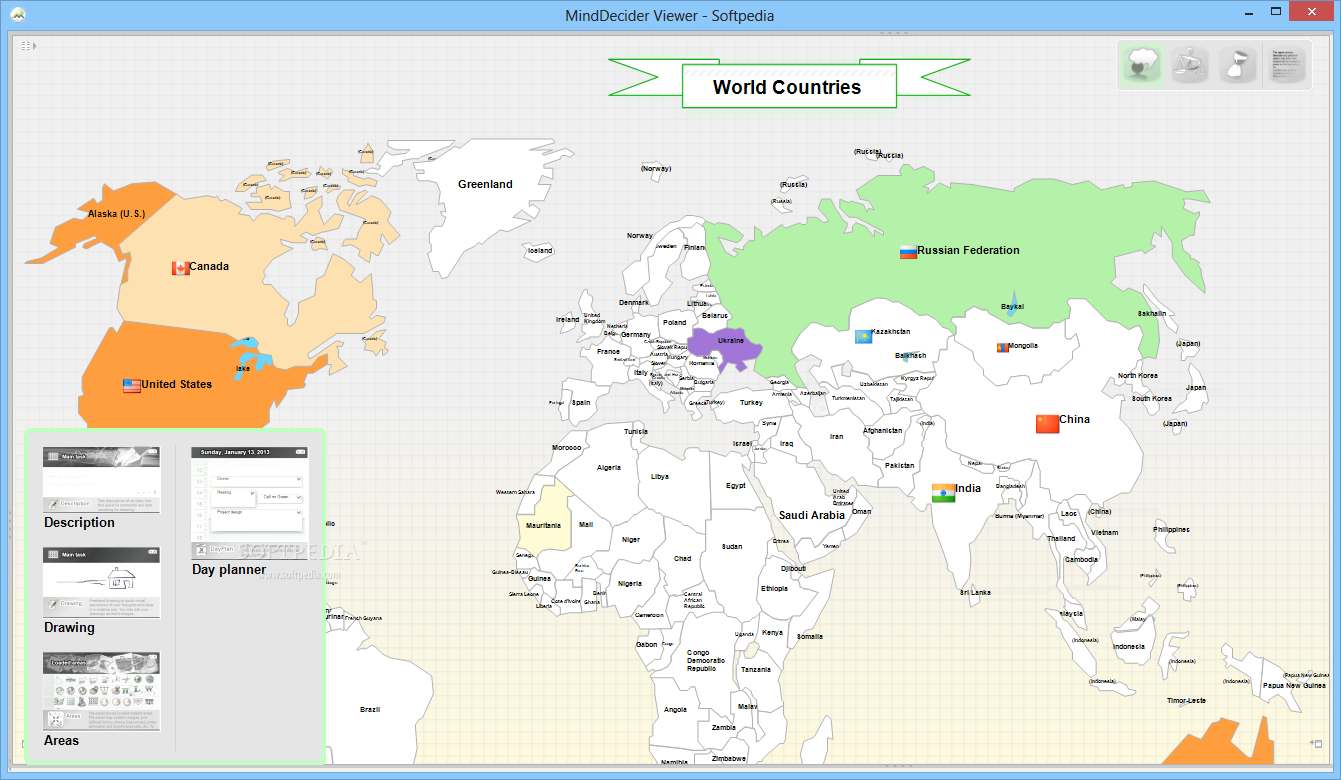Screen dimensions: 1341x780
Task: Click the China flag icon
Action: [x=1047, y=423]
